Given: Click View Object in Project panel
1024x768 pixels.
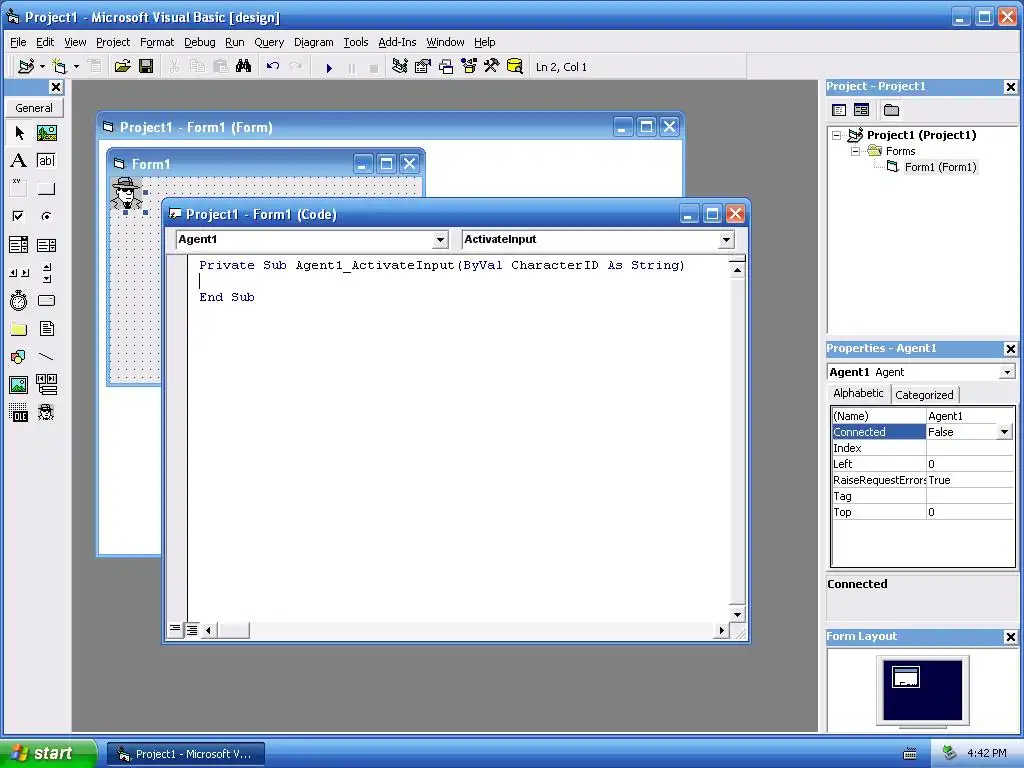Looking at the screenshot, I should (x=861, y=110).
